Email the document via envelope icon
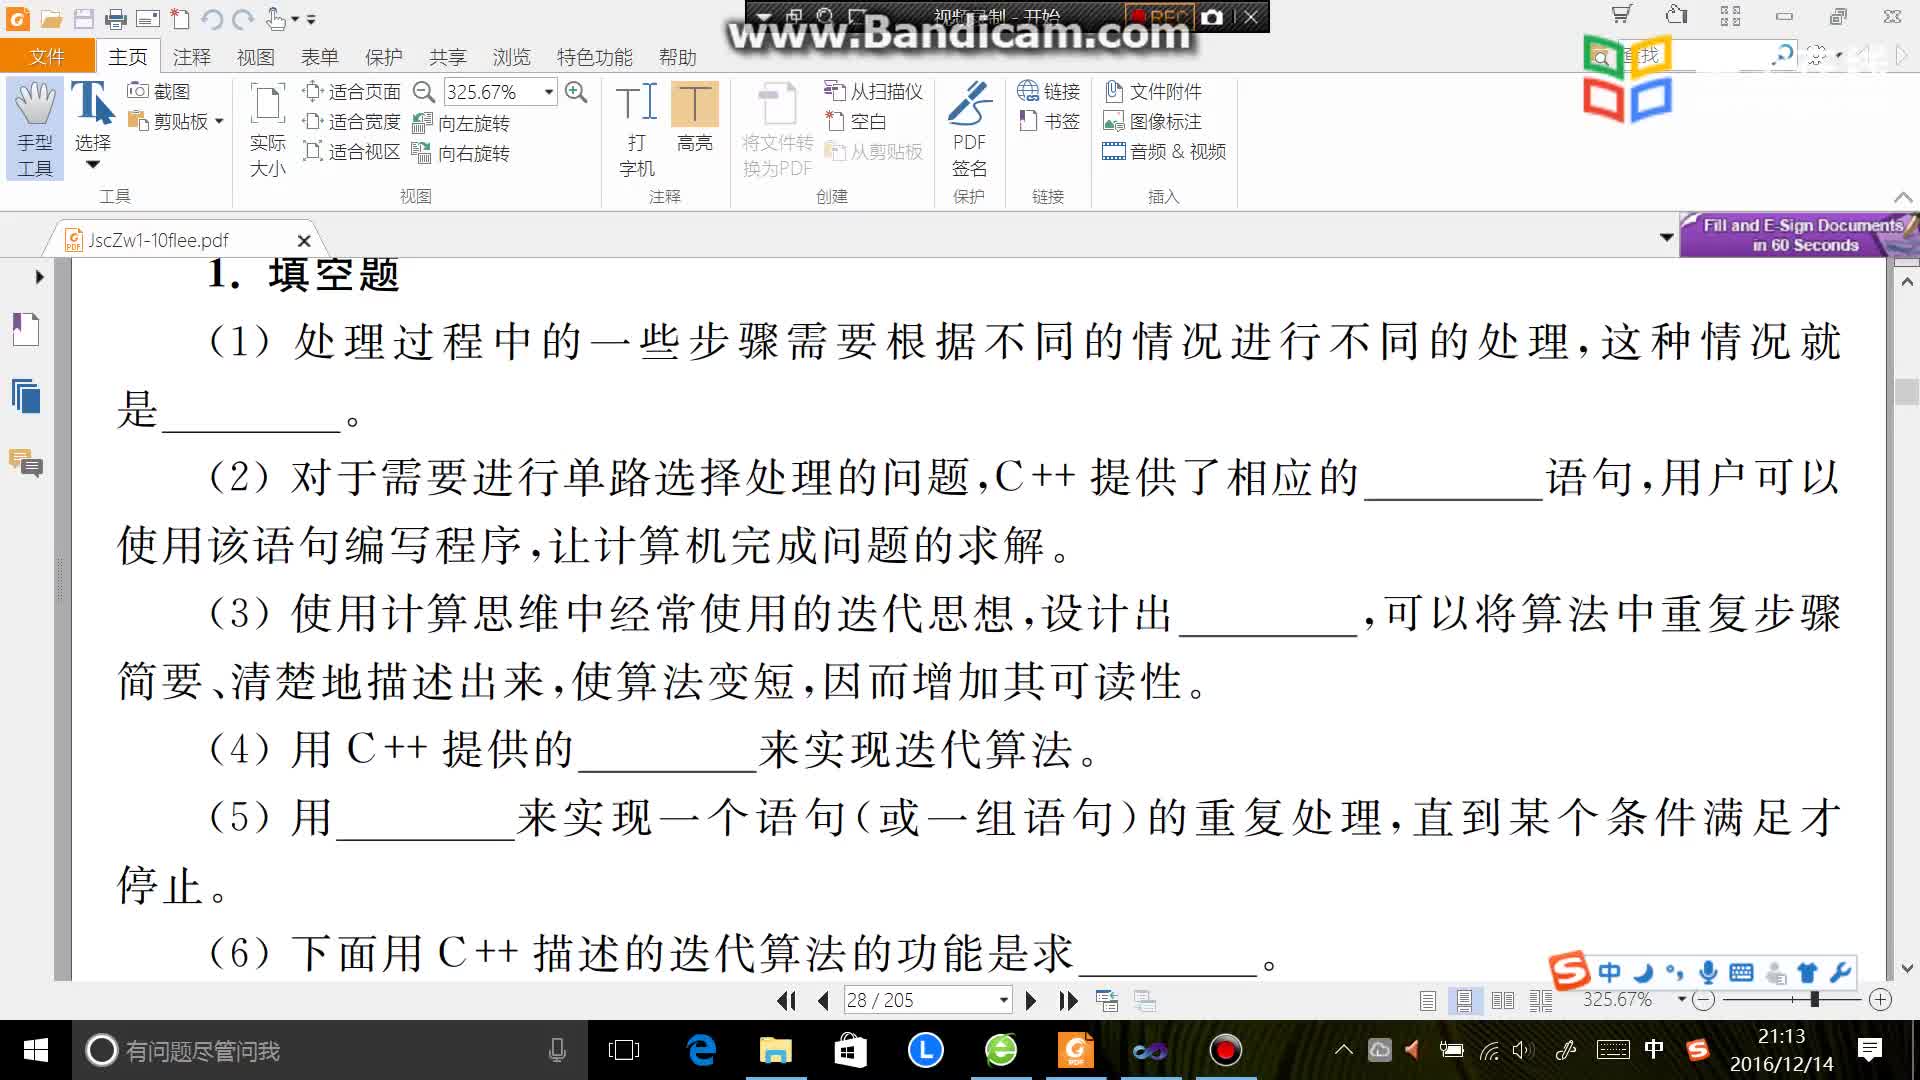The image size is (1920, 1080). point(148,19)
